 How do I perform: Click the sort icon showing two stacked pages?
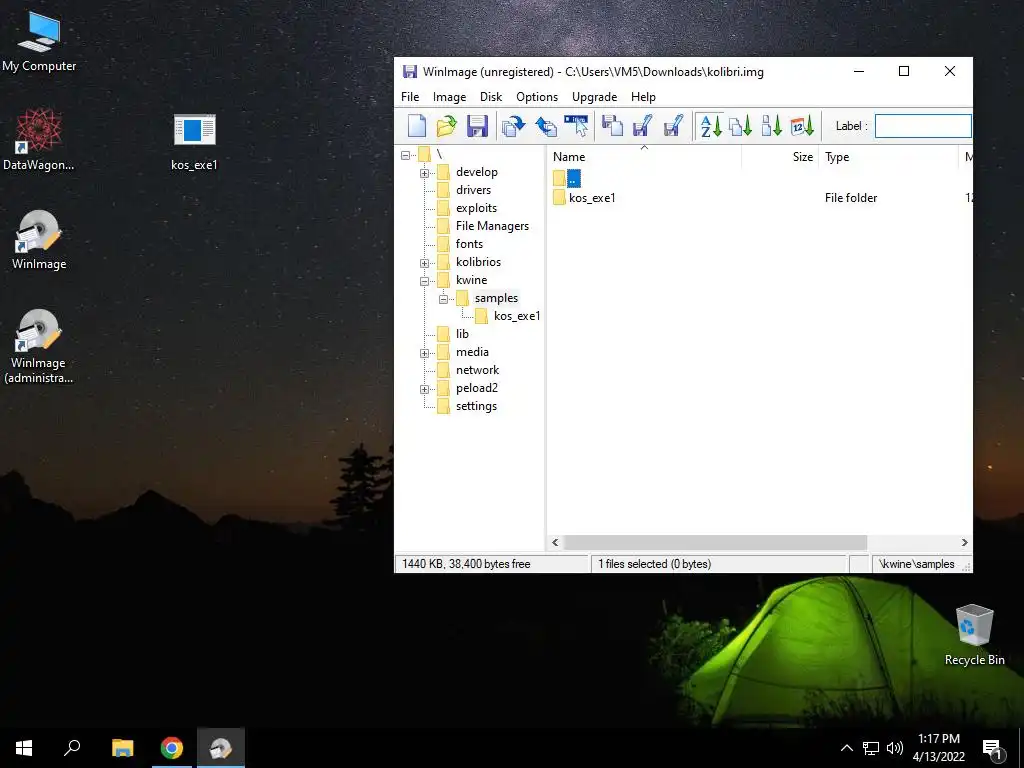click(741, 125)
